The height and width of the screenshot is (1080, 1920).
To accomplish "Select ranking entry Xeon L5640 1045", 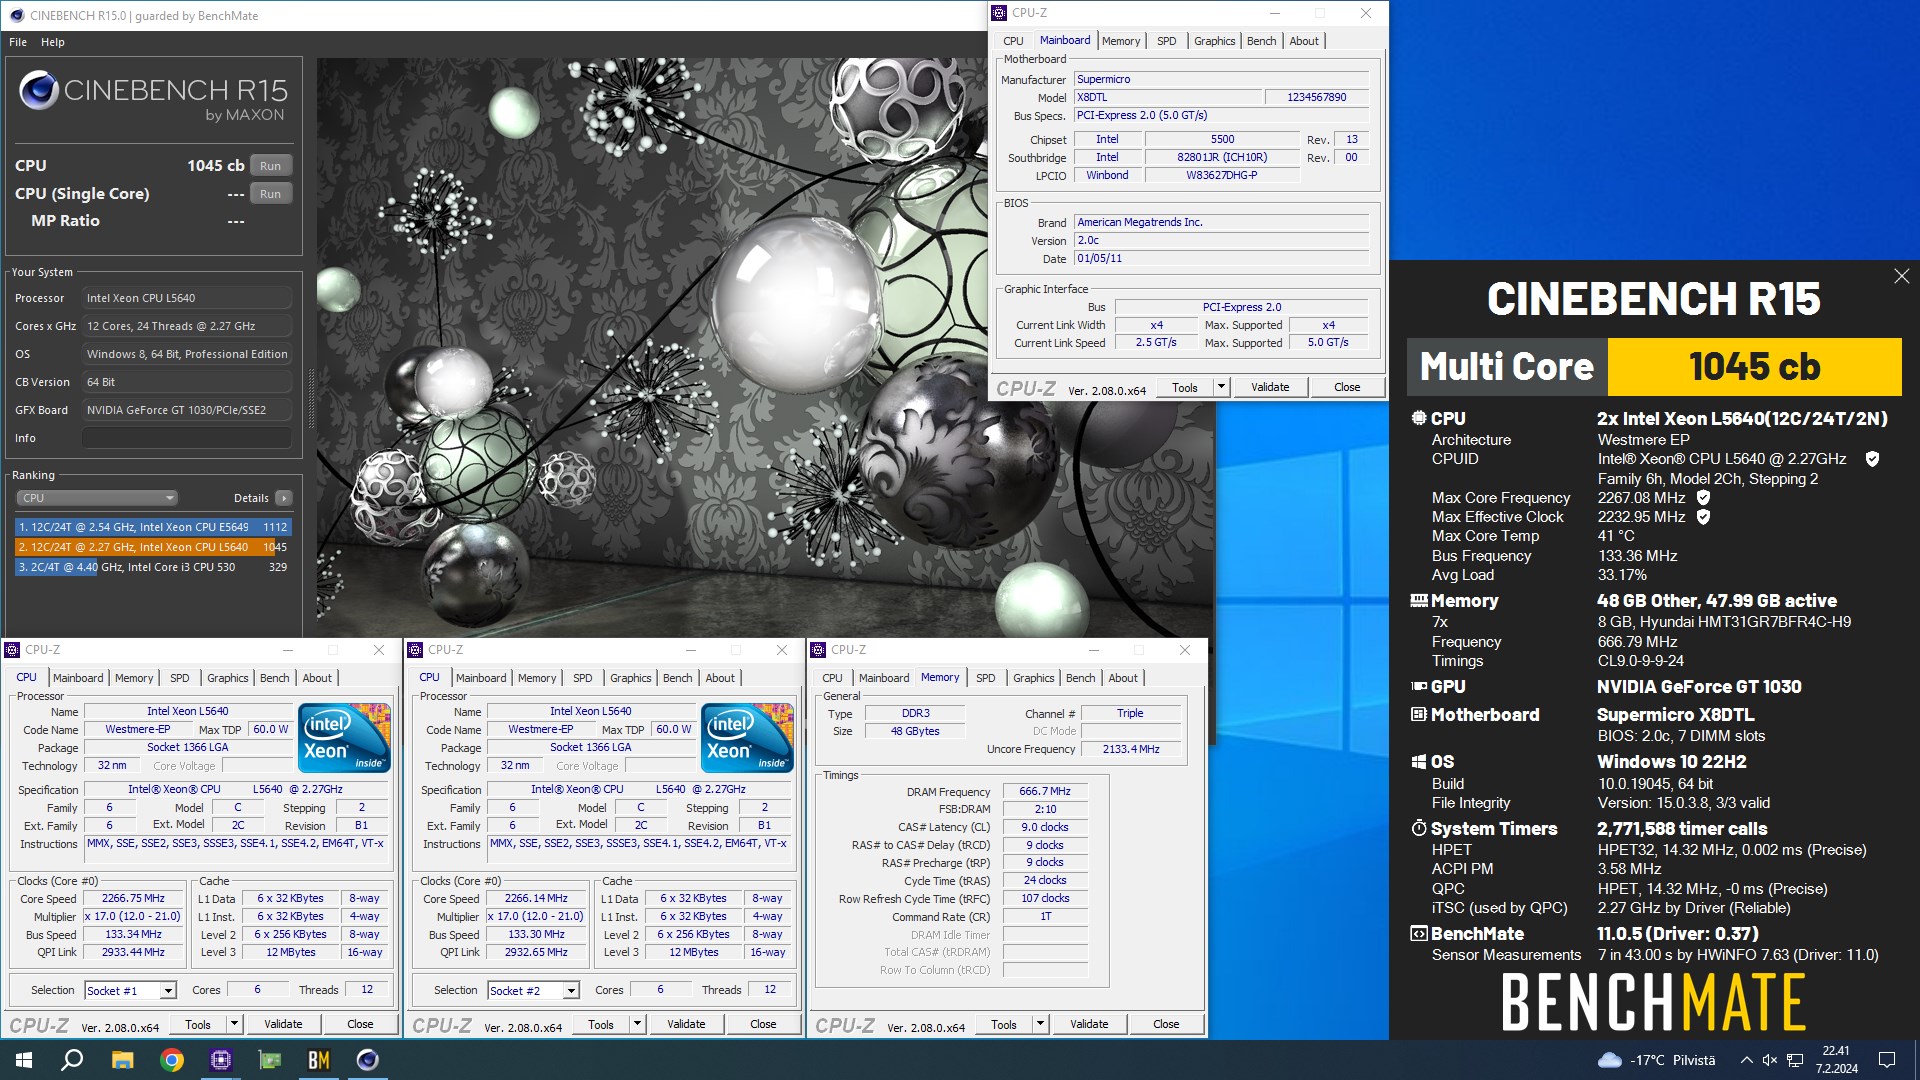I will tap(153, 547).
